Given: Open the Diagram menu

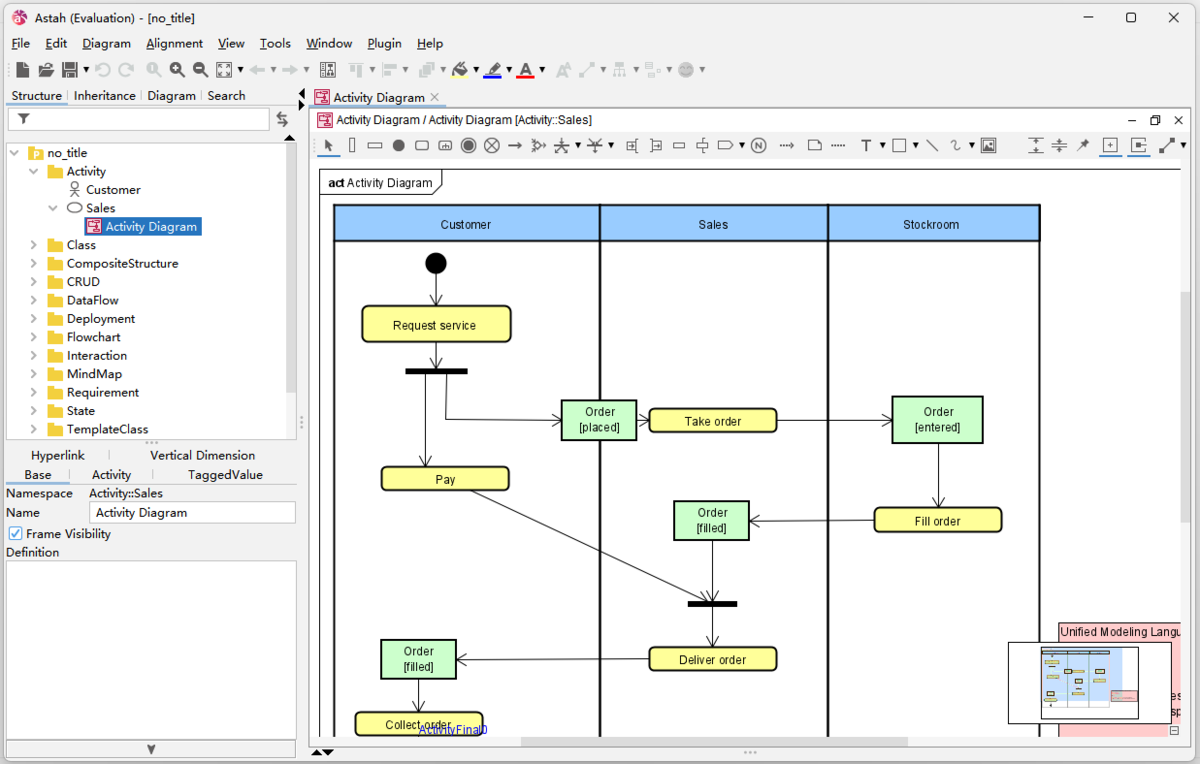Looking at the screenshot, I should [x=106, y=43].
